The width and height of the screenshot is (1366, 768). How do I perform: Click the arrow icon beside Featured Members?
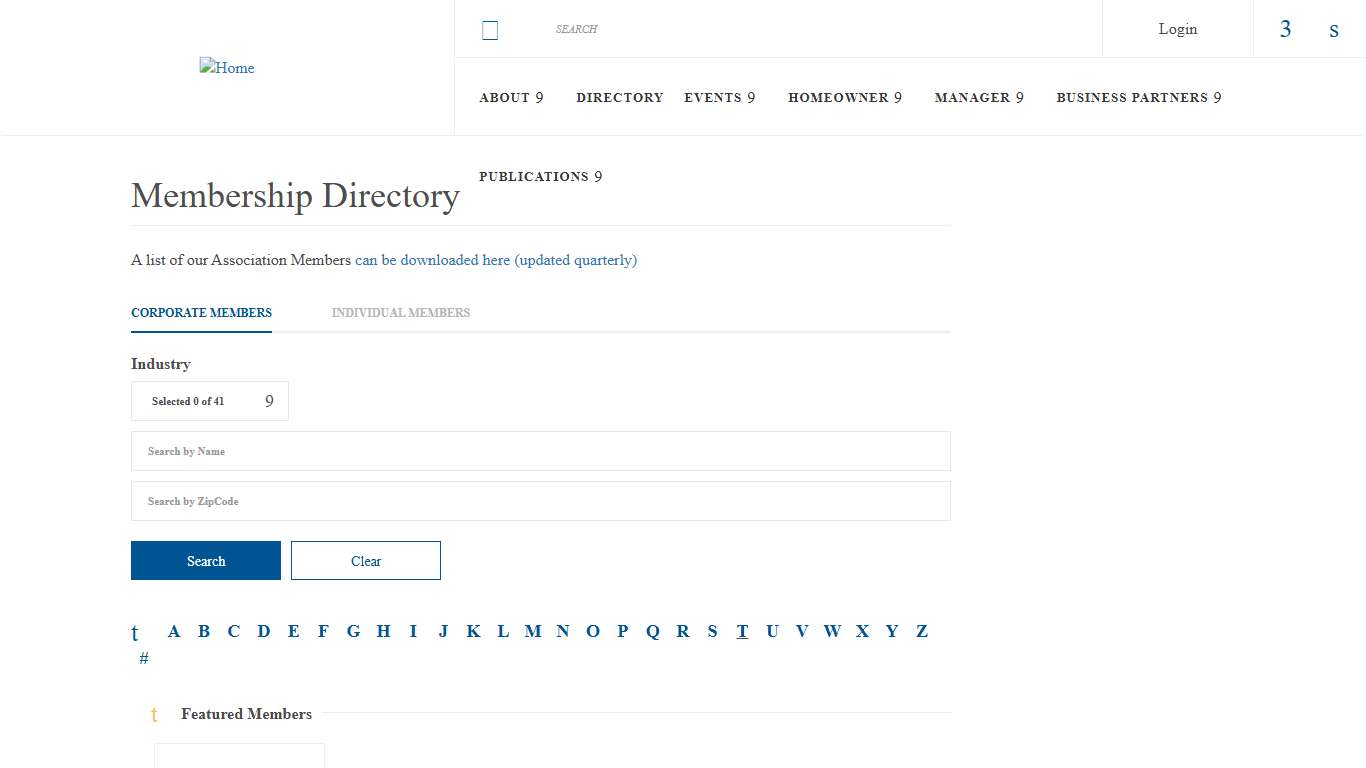tap(154, 715)
